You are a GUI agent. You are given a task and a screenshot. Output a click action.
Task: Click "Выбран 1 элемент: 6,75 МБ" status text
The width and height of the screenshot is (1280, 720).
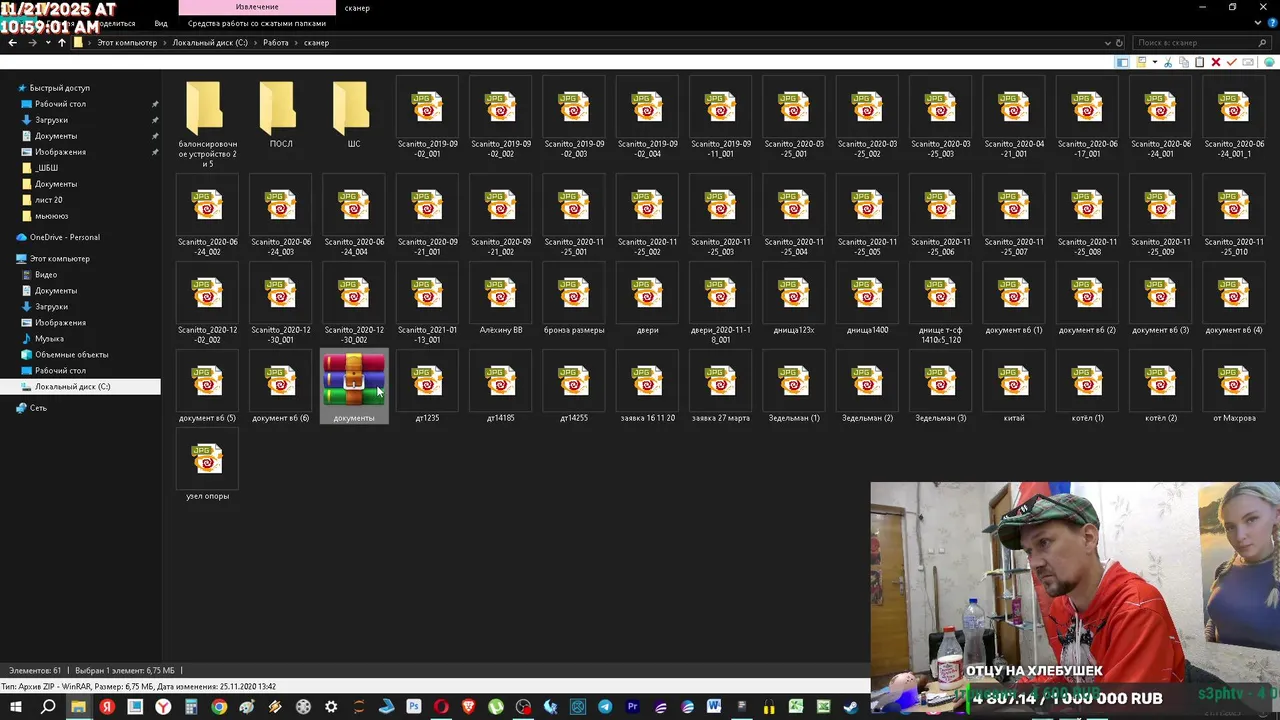pyautogui.click(x=125, y=670)
